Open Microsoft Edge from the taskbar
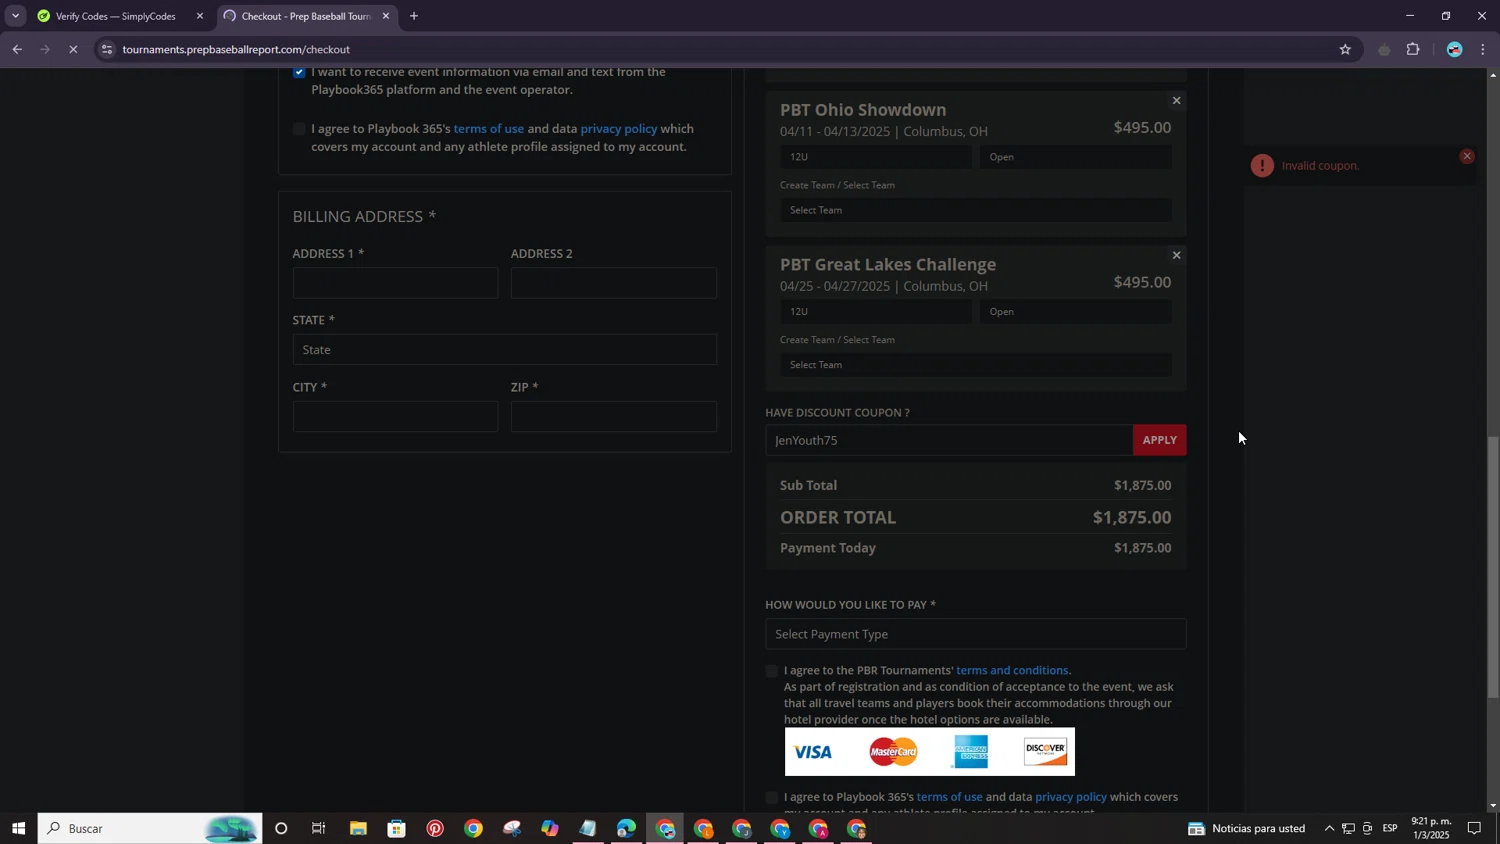This screenshot has width=1500, height=844. 626,828
